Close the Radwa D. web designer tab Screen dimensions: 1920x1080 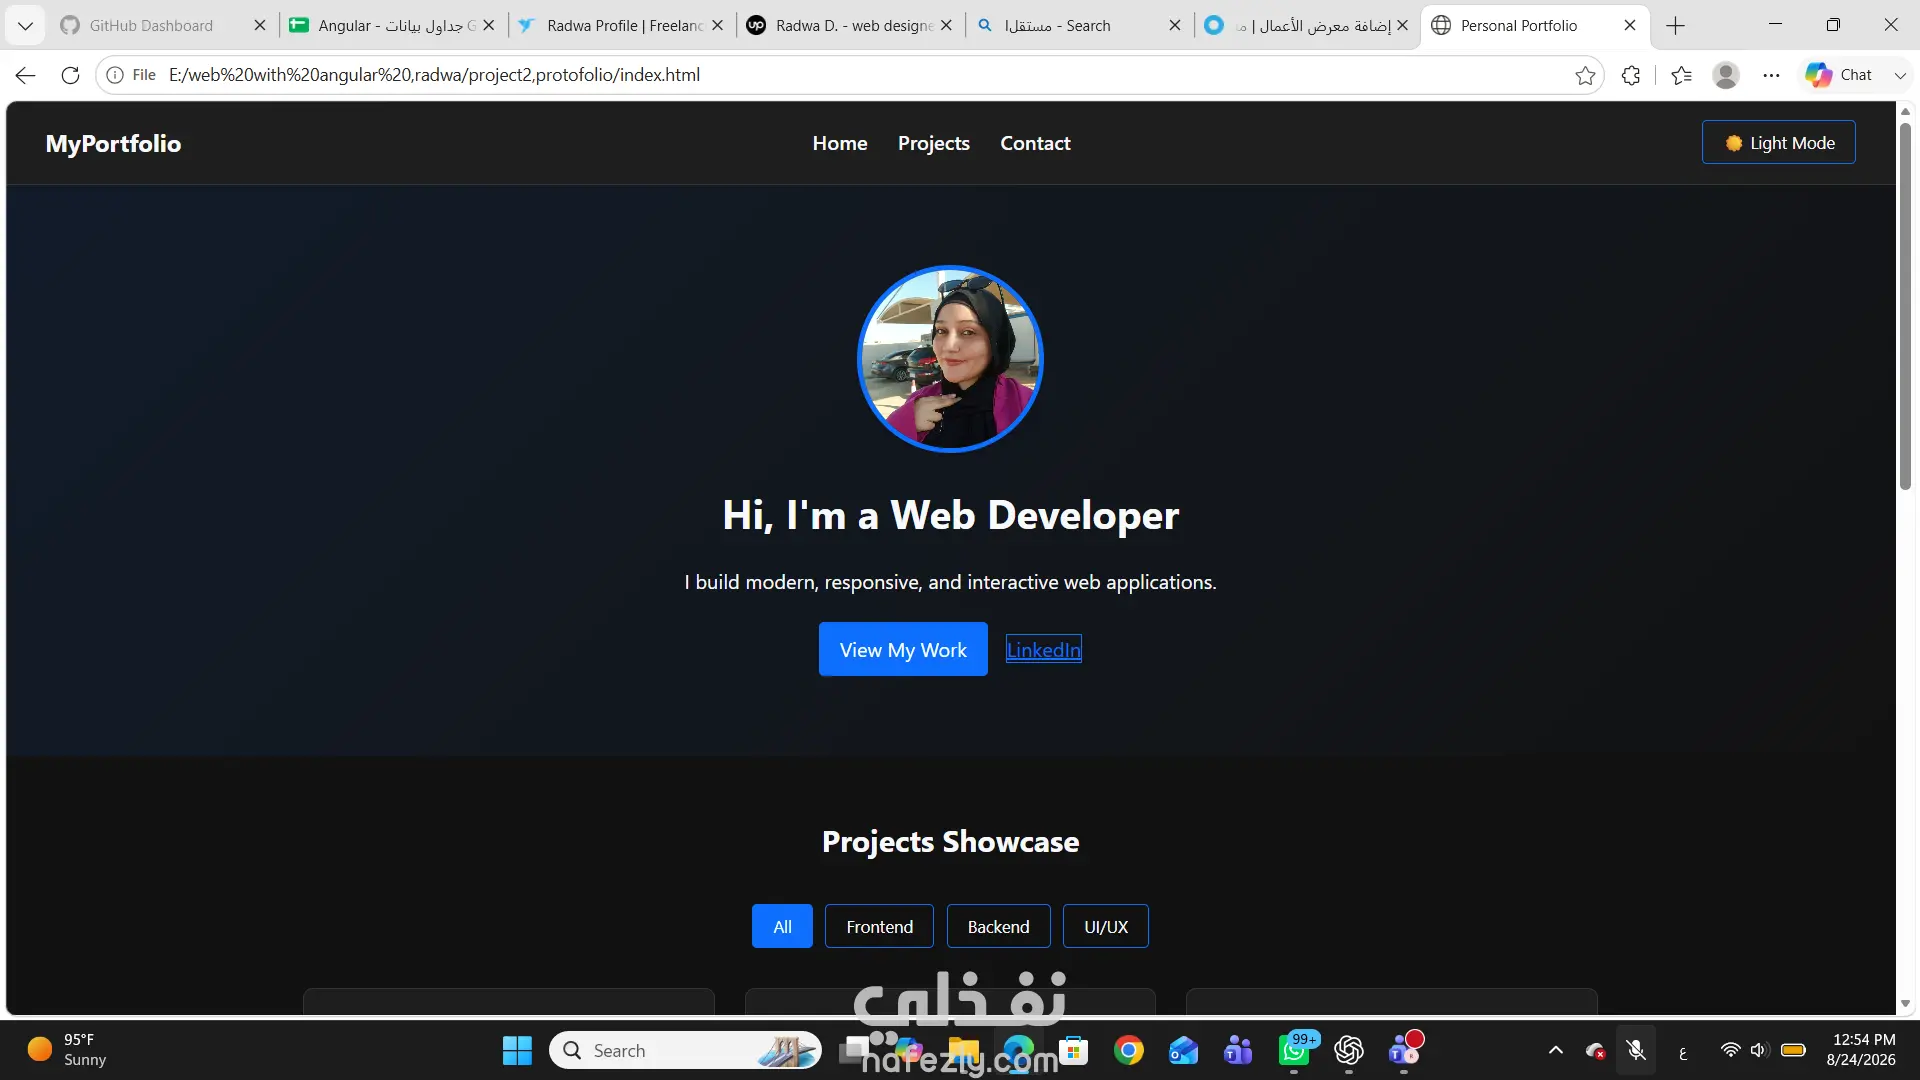point(947,25)
